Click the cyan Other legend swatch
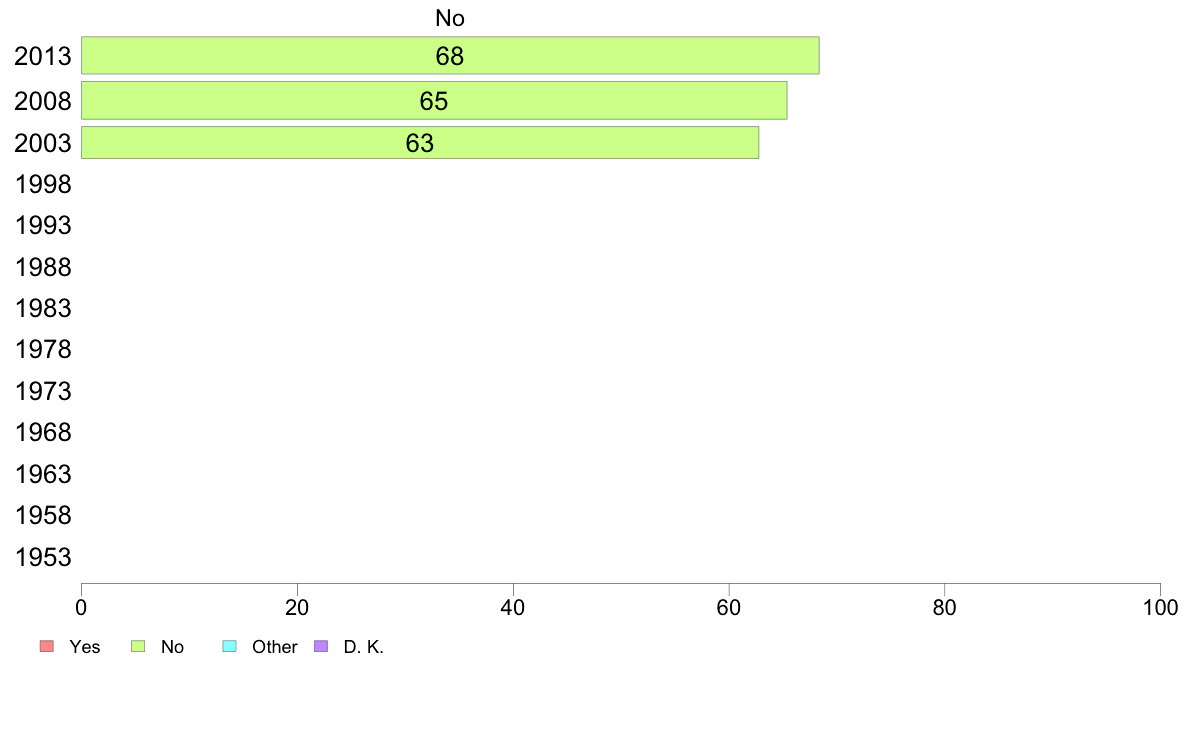 tap(230, 646)
